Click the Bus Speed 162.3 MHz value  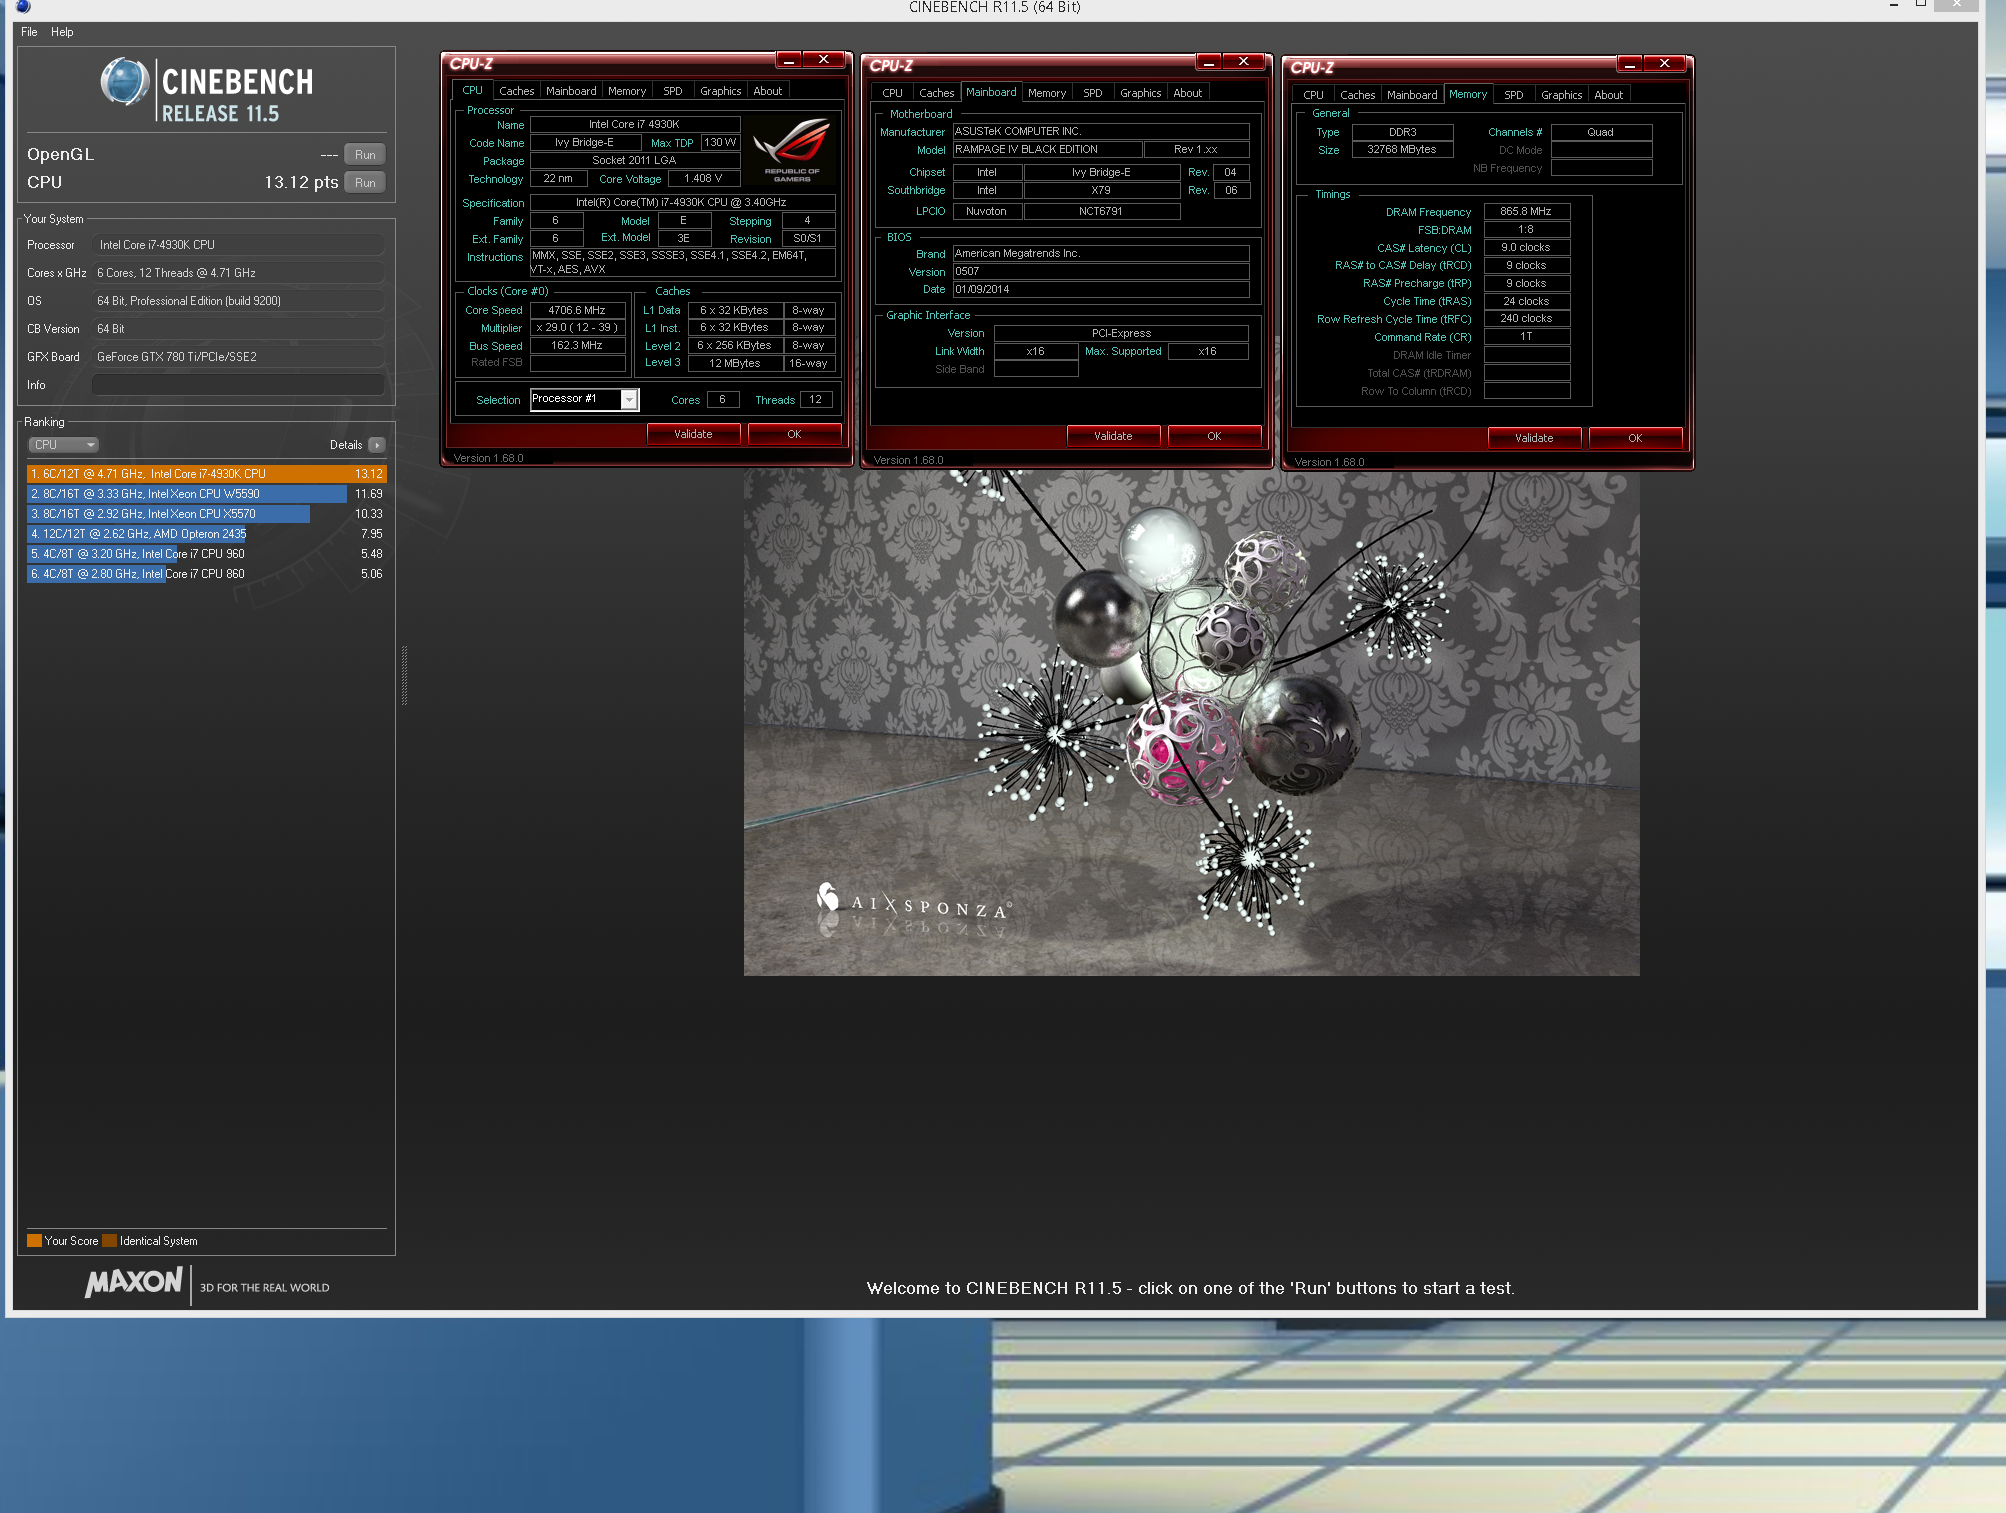(x=577, y=346)
